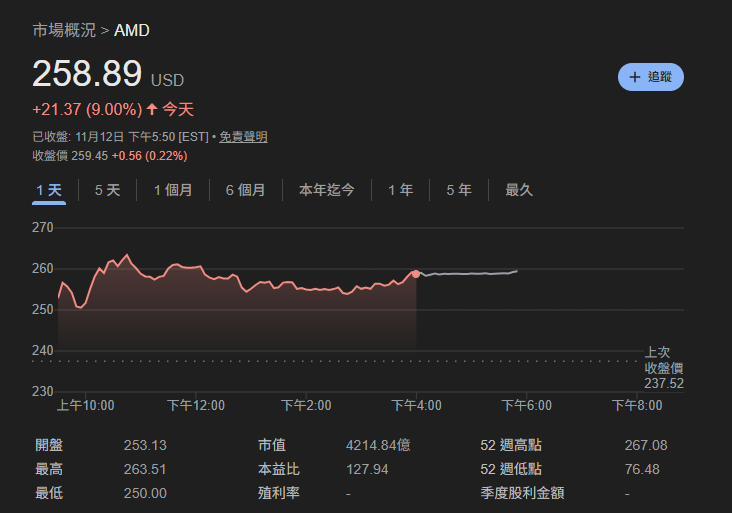The image size is (732, 513).
Task: Click the 上次收盤價 237.52 label
Action: click(663, 368)
